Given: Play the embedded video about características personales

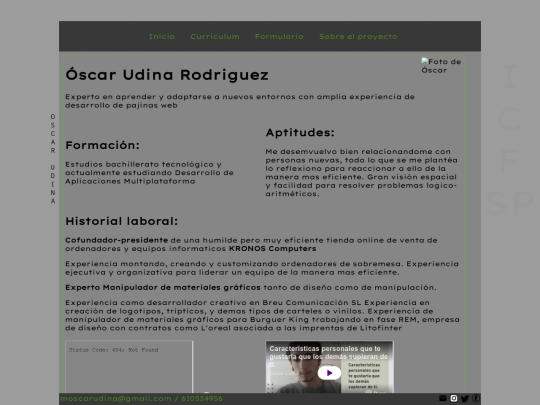Looking at the screenshot, I should pyautogui.click(x=329, y=373).
